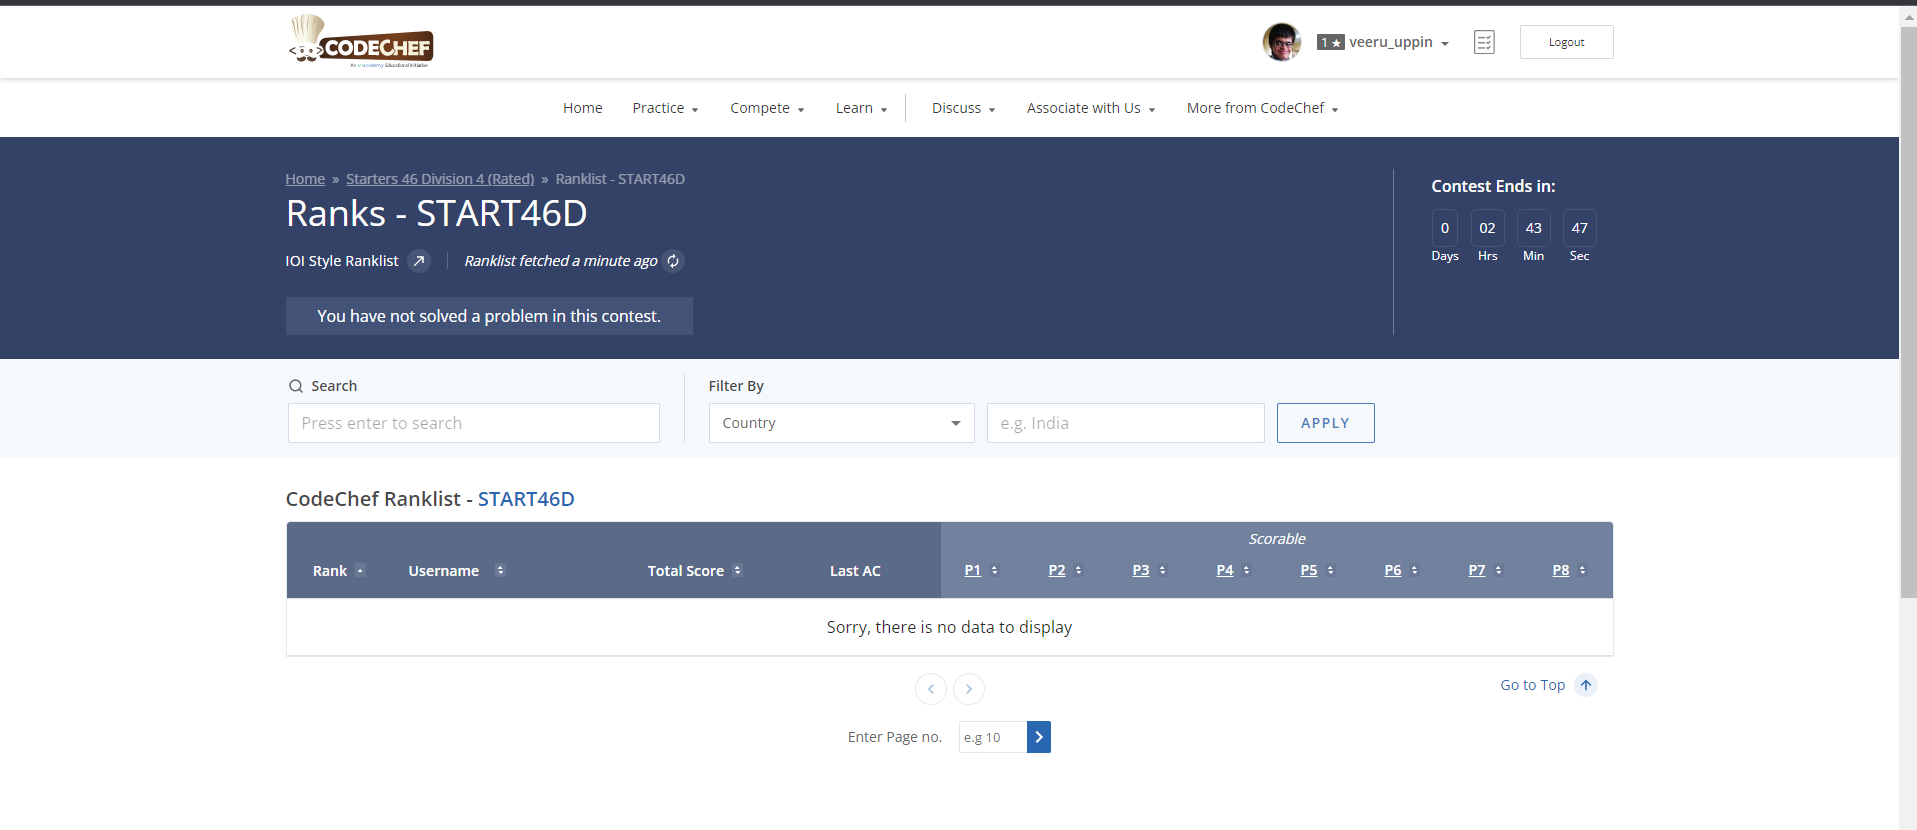Open problem P7 link
The image size is (1917, 830).
pos(1476,570)
